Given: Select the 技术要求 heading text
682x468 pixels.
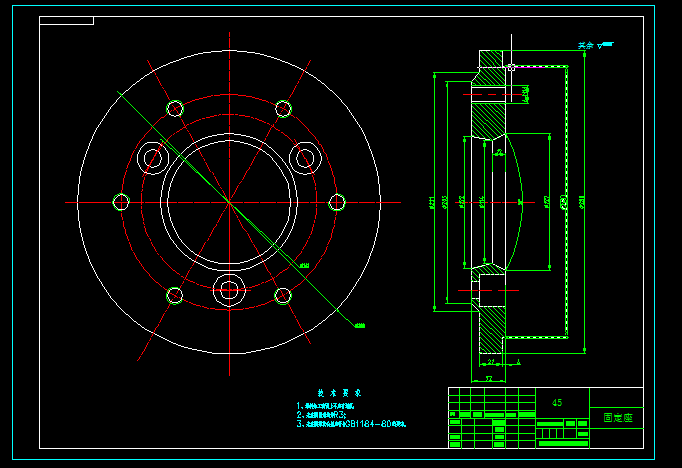Looking at the screenshot, I should click(339, 393).
